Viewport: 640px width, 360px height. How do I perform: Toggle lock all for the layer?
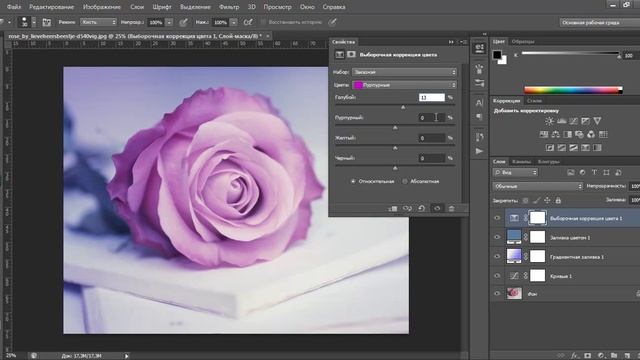click(x=558, y=200)
